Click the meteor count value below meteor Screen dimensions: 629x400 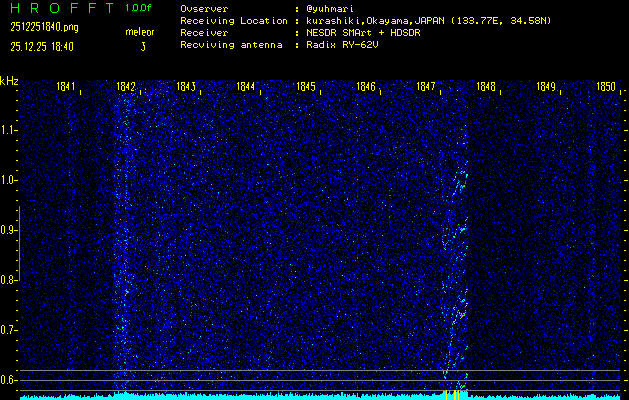[143, 47]
